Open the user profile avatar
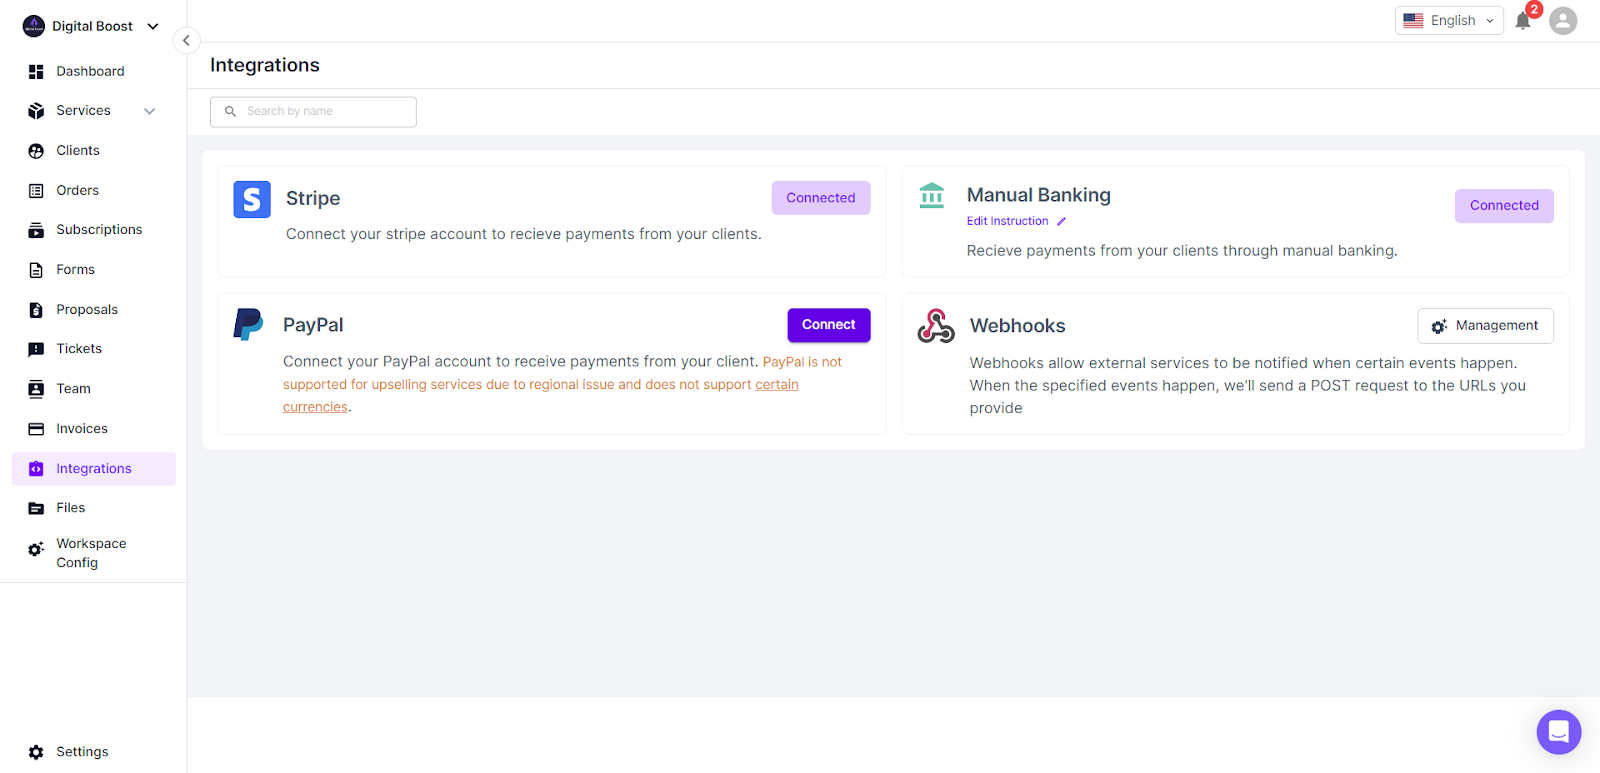 (x=1563, y=20)
